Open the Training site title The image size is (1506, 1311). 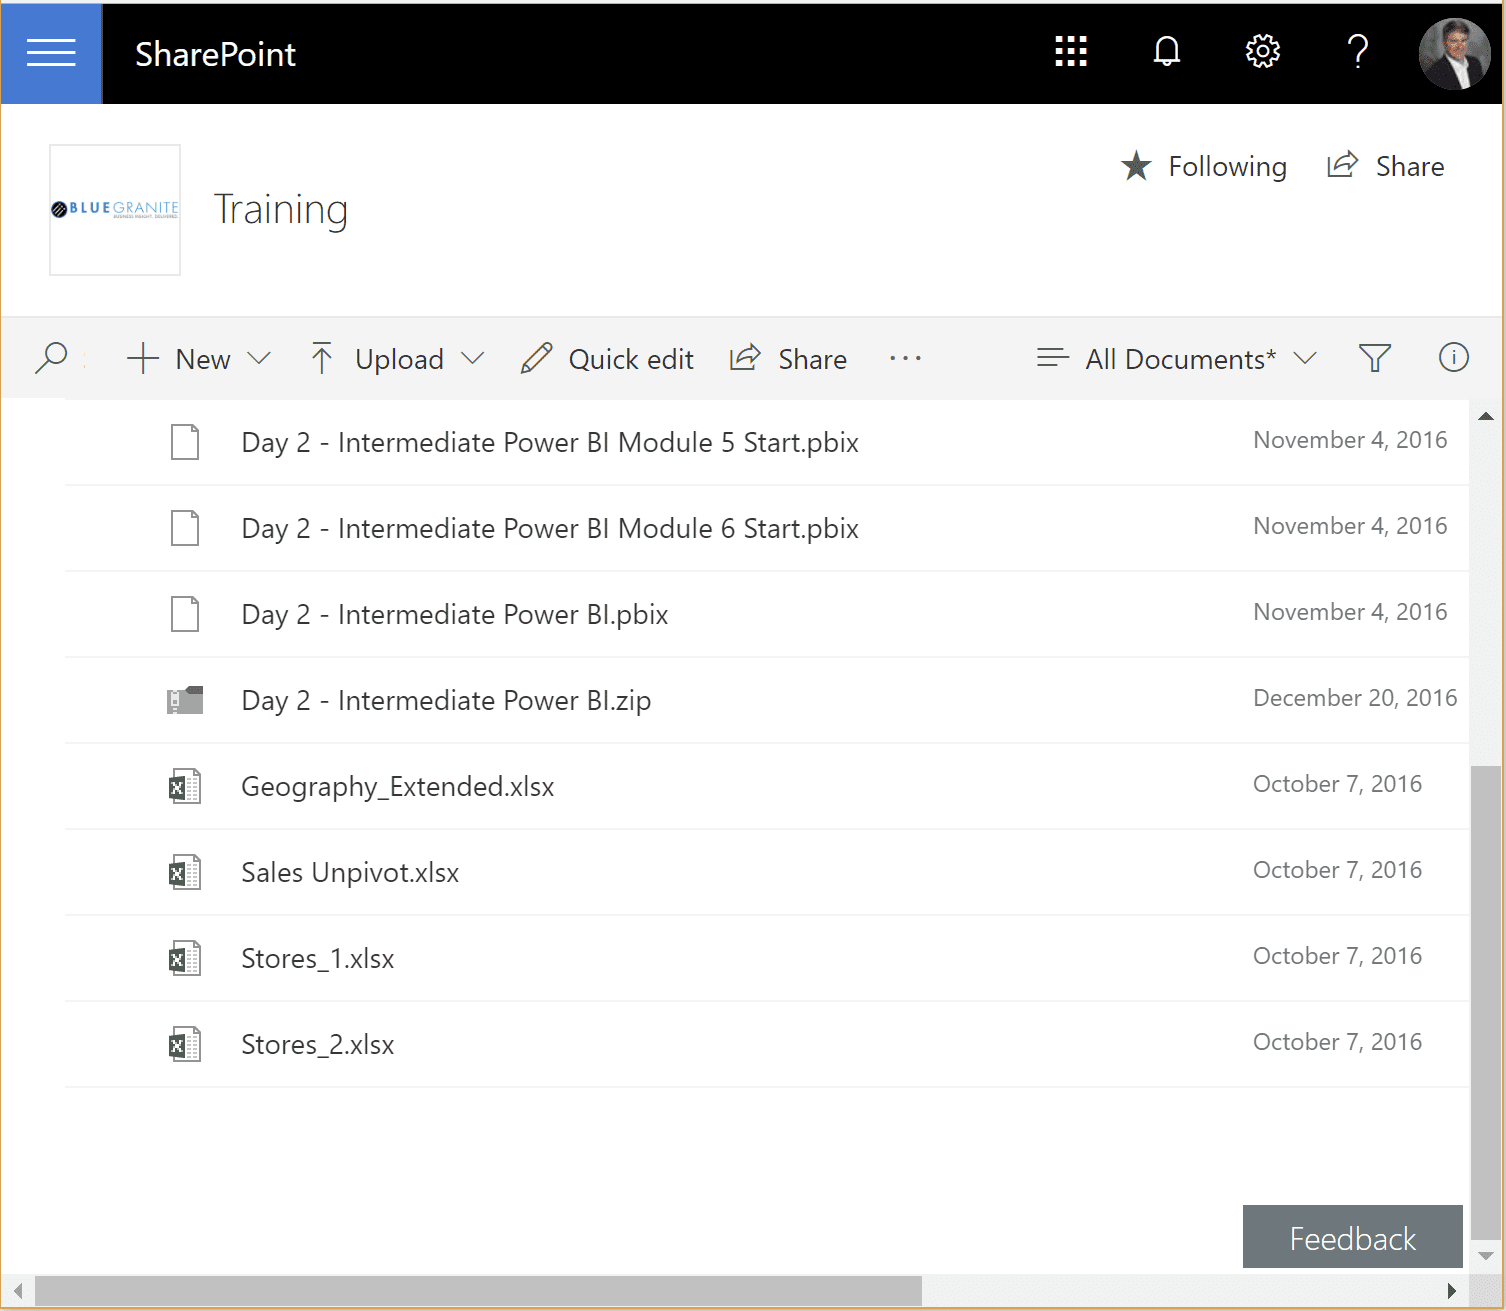[x=281, y=210]
